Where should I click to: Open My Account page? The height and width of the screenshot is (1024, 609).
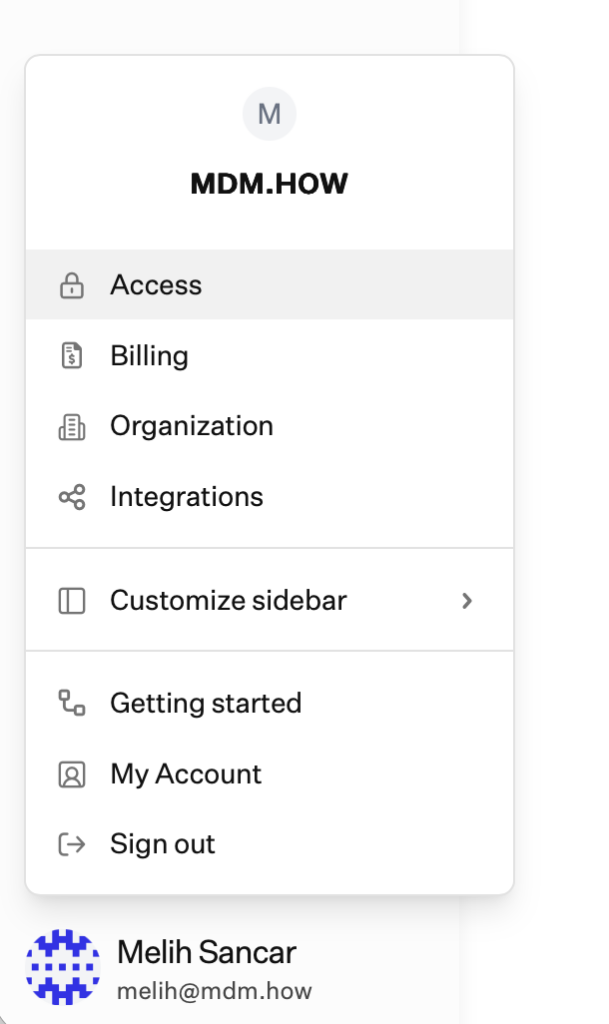click(x=270, y=775)
